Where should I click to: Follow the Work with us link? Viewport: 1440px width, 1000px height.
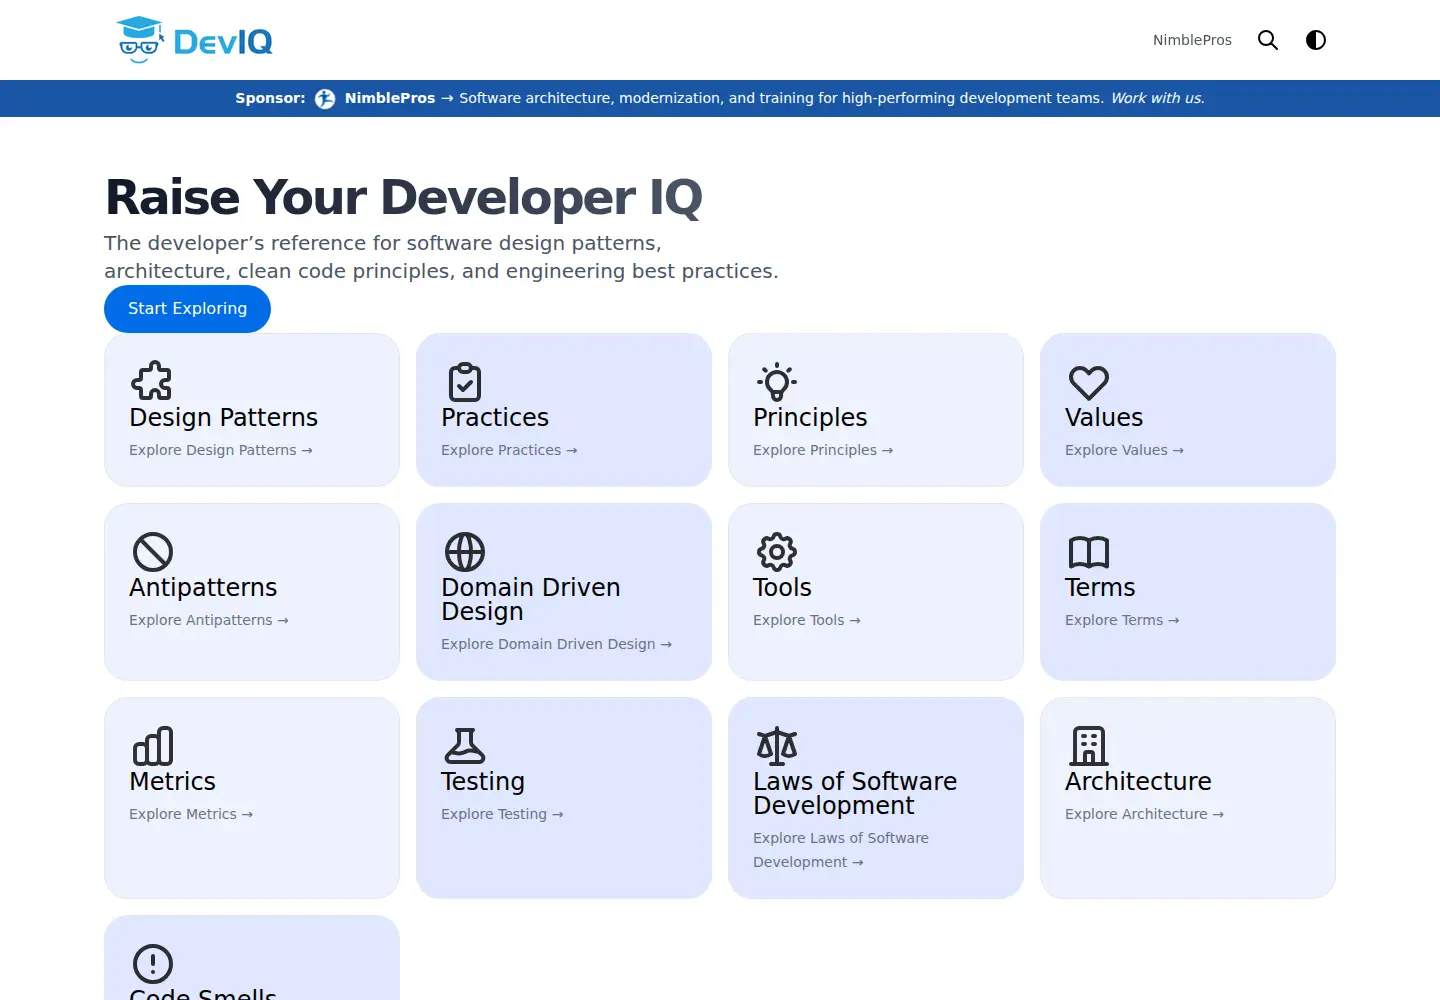[1158, 98]
